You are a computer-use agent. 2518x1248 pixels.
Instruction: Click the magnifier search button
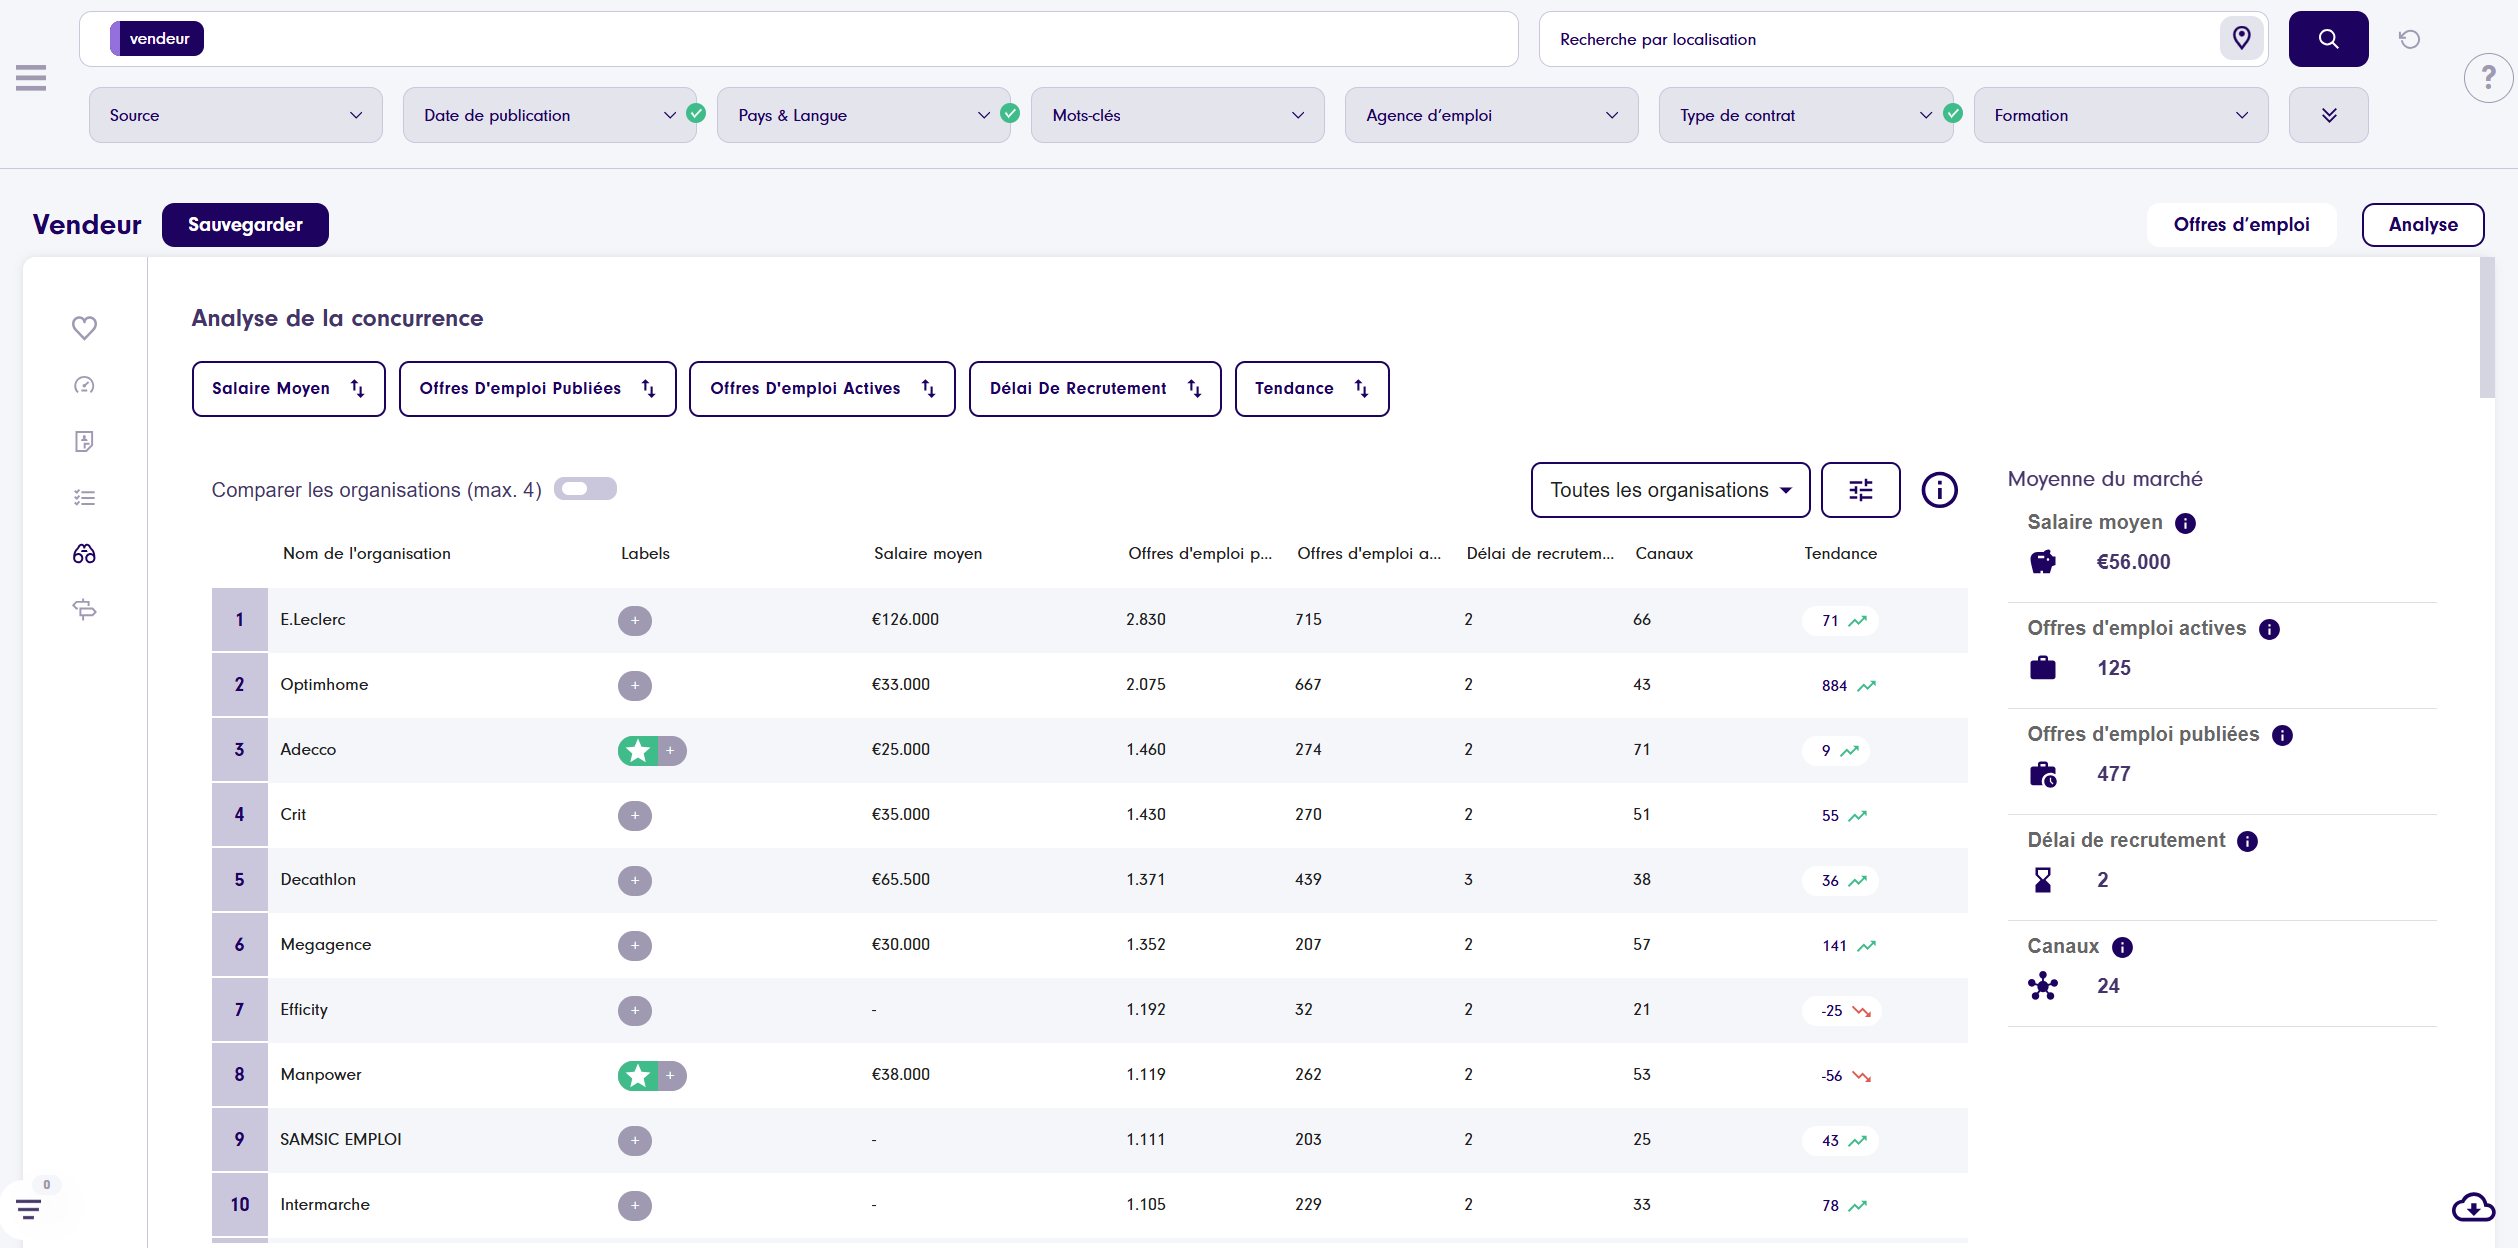click(2328, 39)
